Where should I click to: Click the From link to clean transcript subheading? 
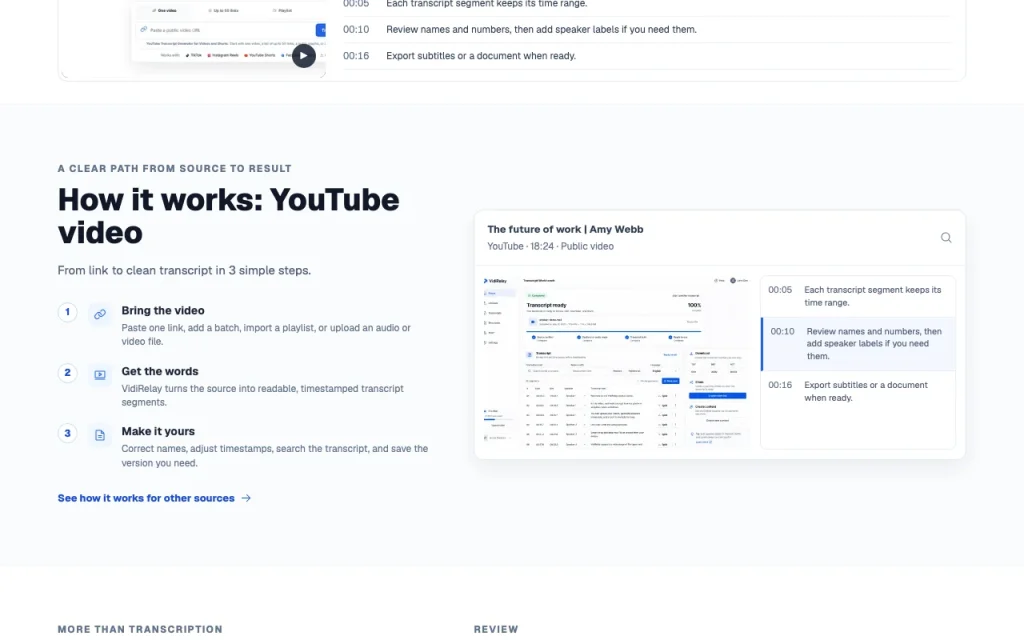click(x=184, y=270)
